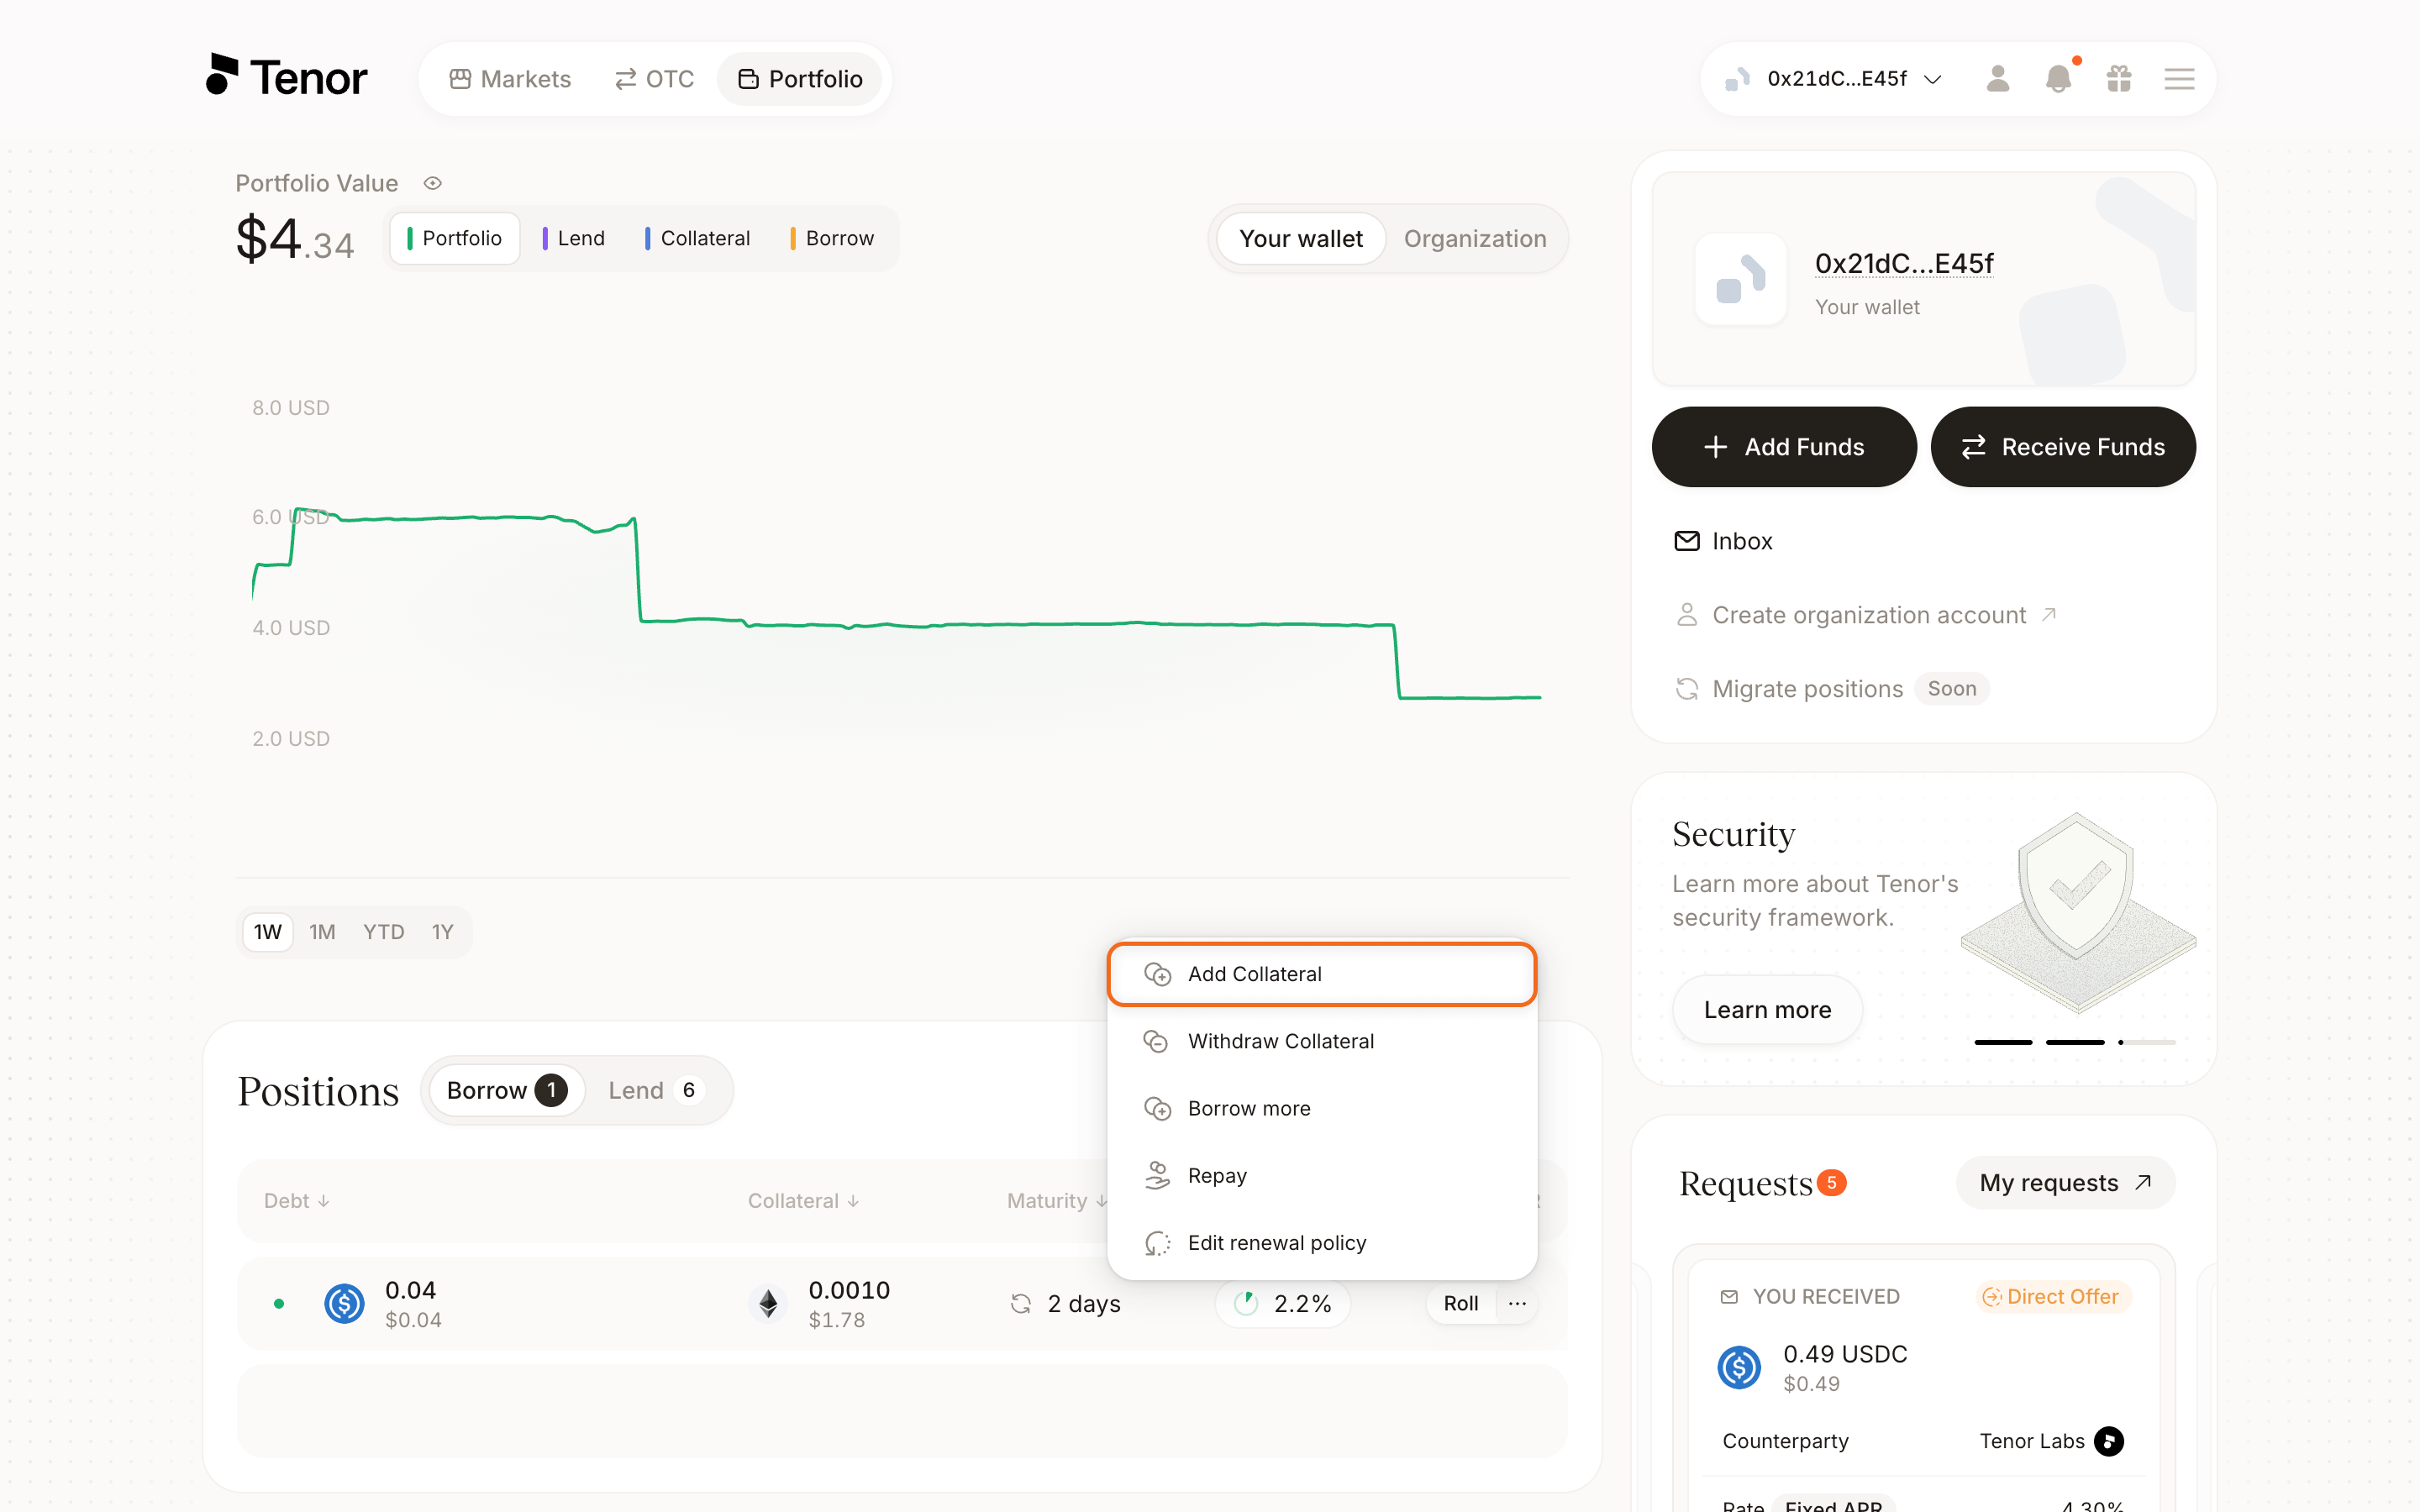Choose Add Collateral from the menu
2420x1512 pixels.
tap(1321, 974)
